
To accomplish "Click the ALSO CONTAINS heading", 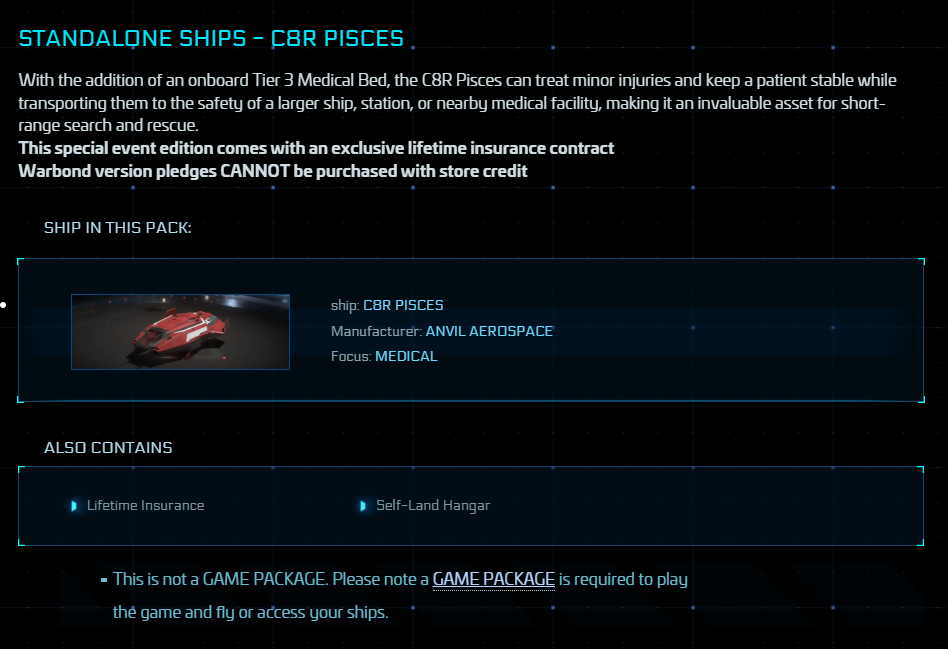I will tap(108, 448).
